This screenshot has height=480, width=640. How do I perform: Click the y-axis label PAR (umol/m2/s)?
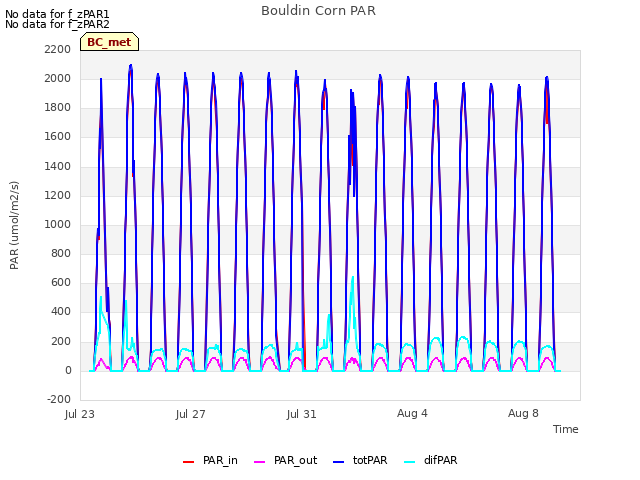14,225
